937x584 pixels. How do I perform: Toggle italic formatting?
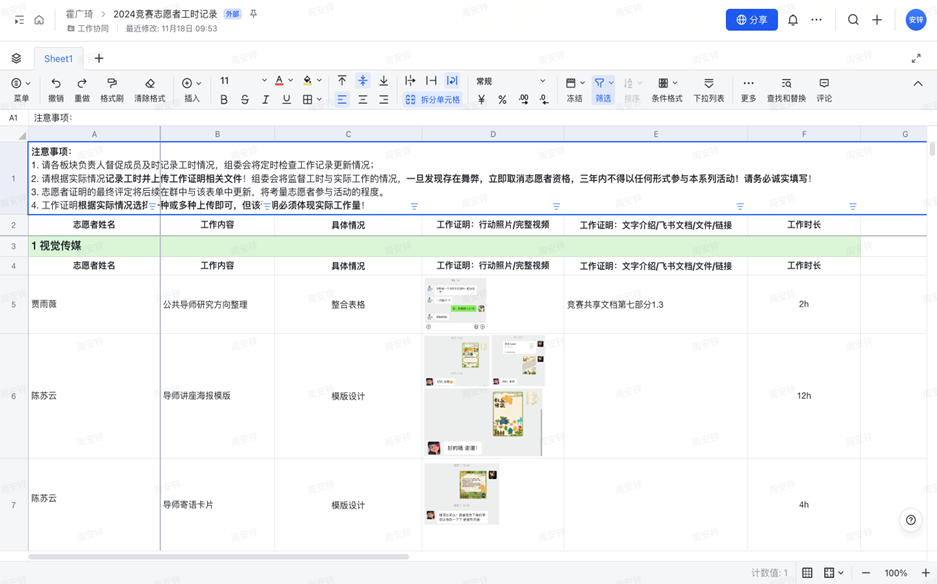click(x=265, y=100)
